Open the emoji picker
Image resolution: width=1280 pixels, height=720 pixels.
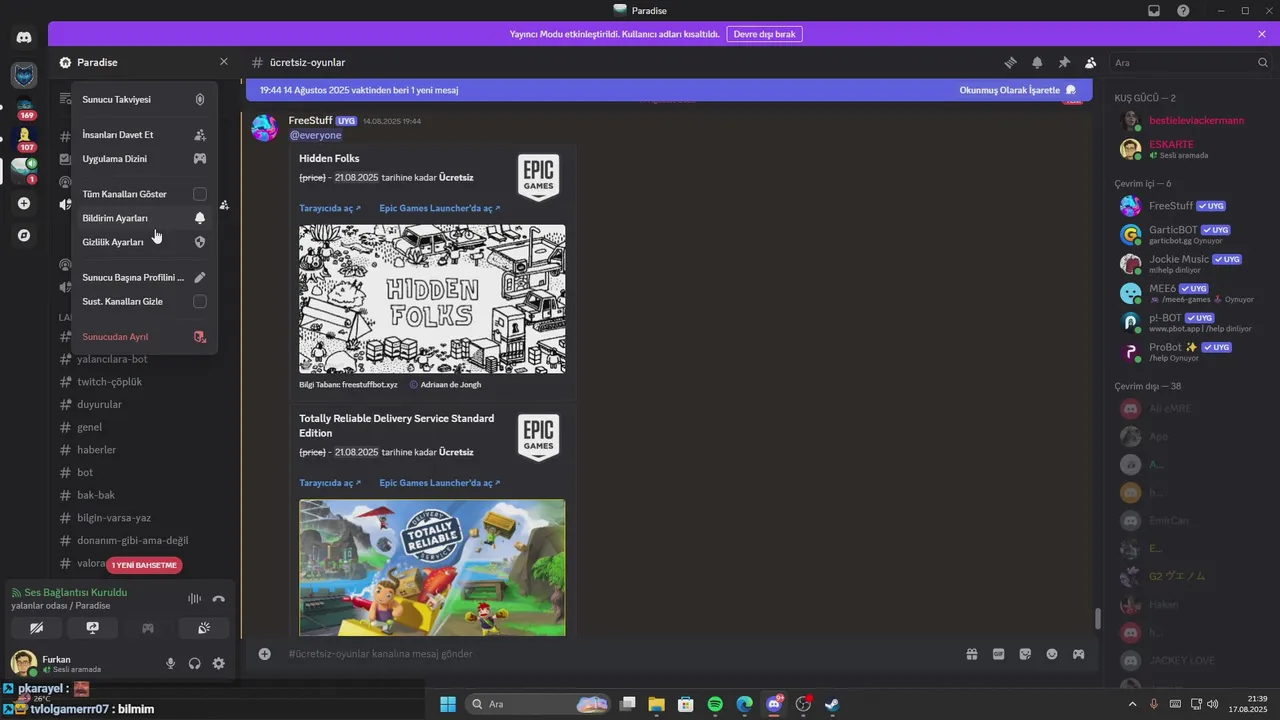(1052, 654)
